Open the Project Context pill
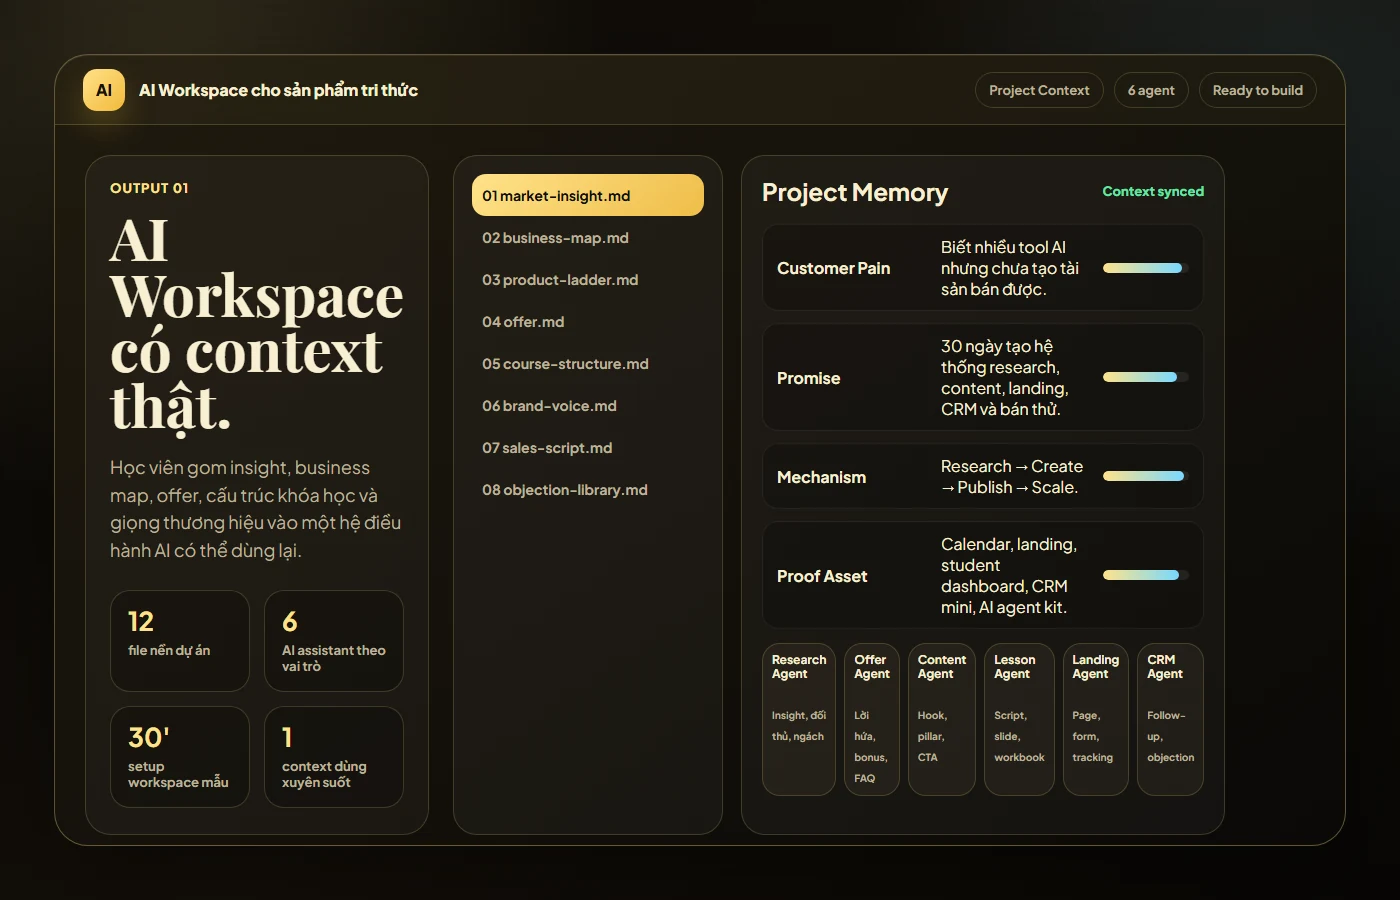1400x900 pixels. pos(1039,90)
